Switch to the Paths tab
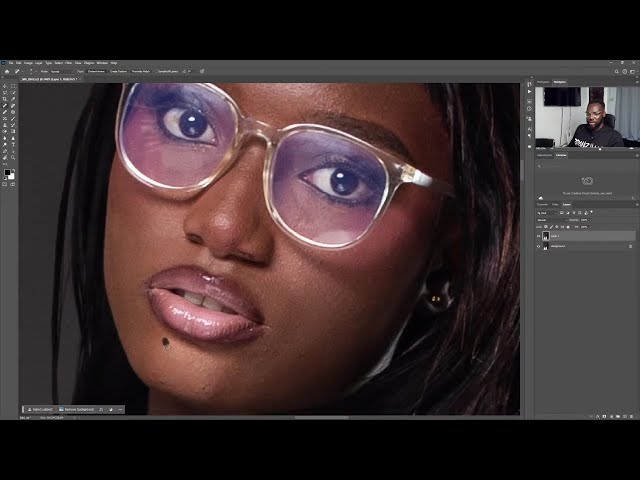The height and width of the screenshot is (480, 640). [x=555, y=204]
